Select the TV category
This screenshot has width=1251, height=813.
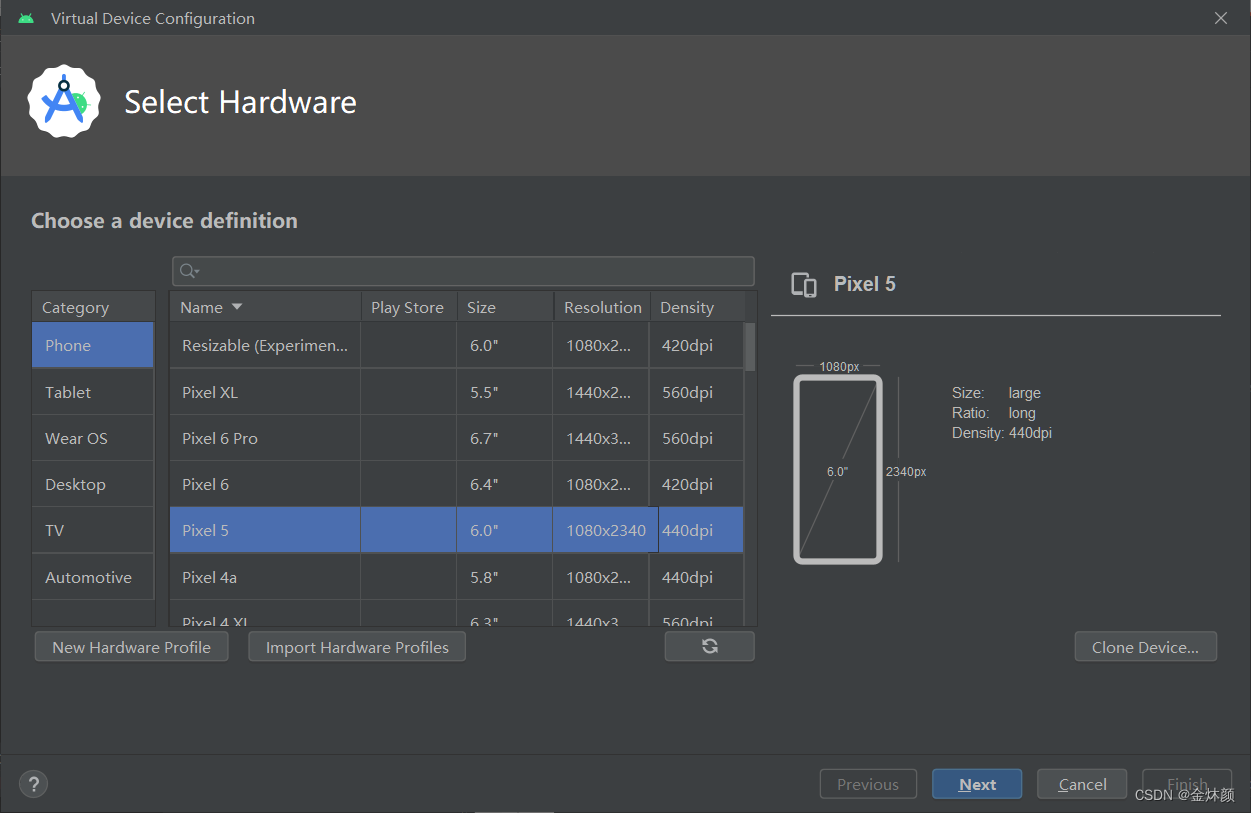(93, 530)
